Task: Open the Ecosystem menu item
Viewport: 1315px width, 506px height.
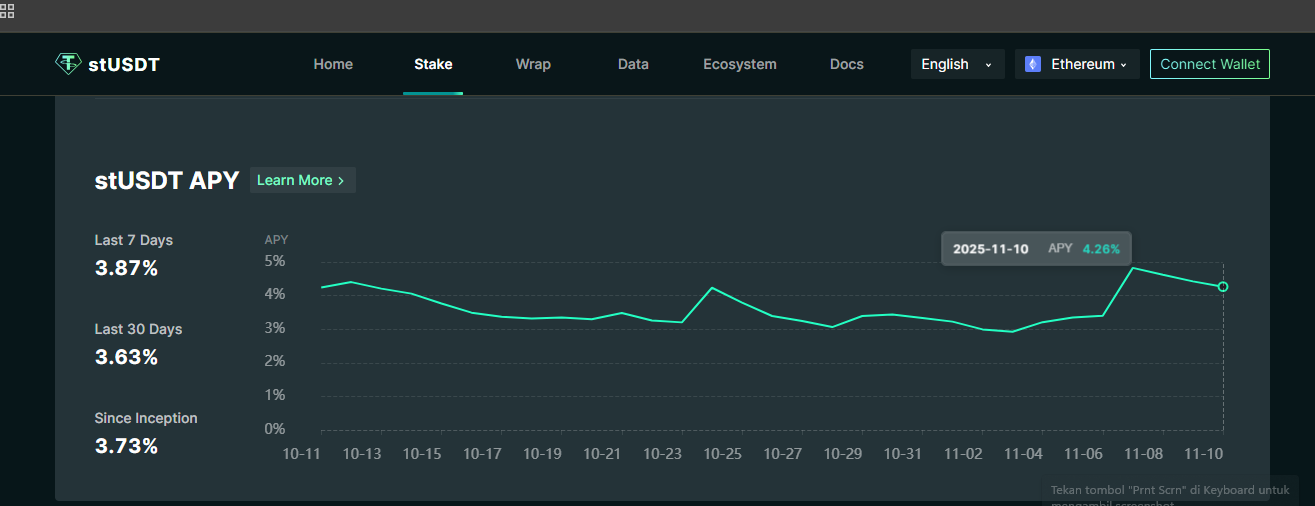Action: [x=740, y=64]
